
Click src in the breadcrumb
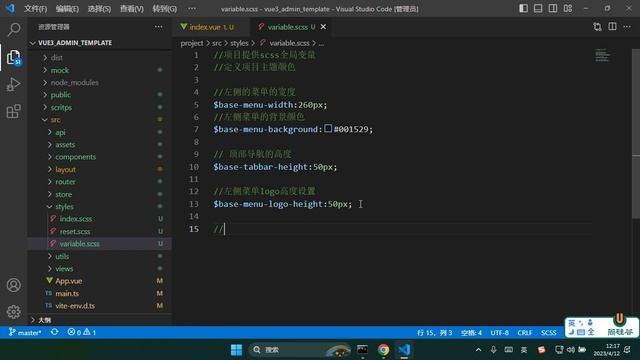[x=217, y=43]
